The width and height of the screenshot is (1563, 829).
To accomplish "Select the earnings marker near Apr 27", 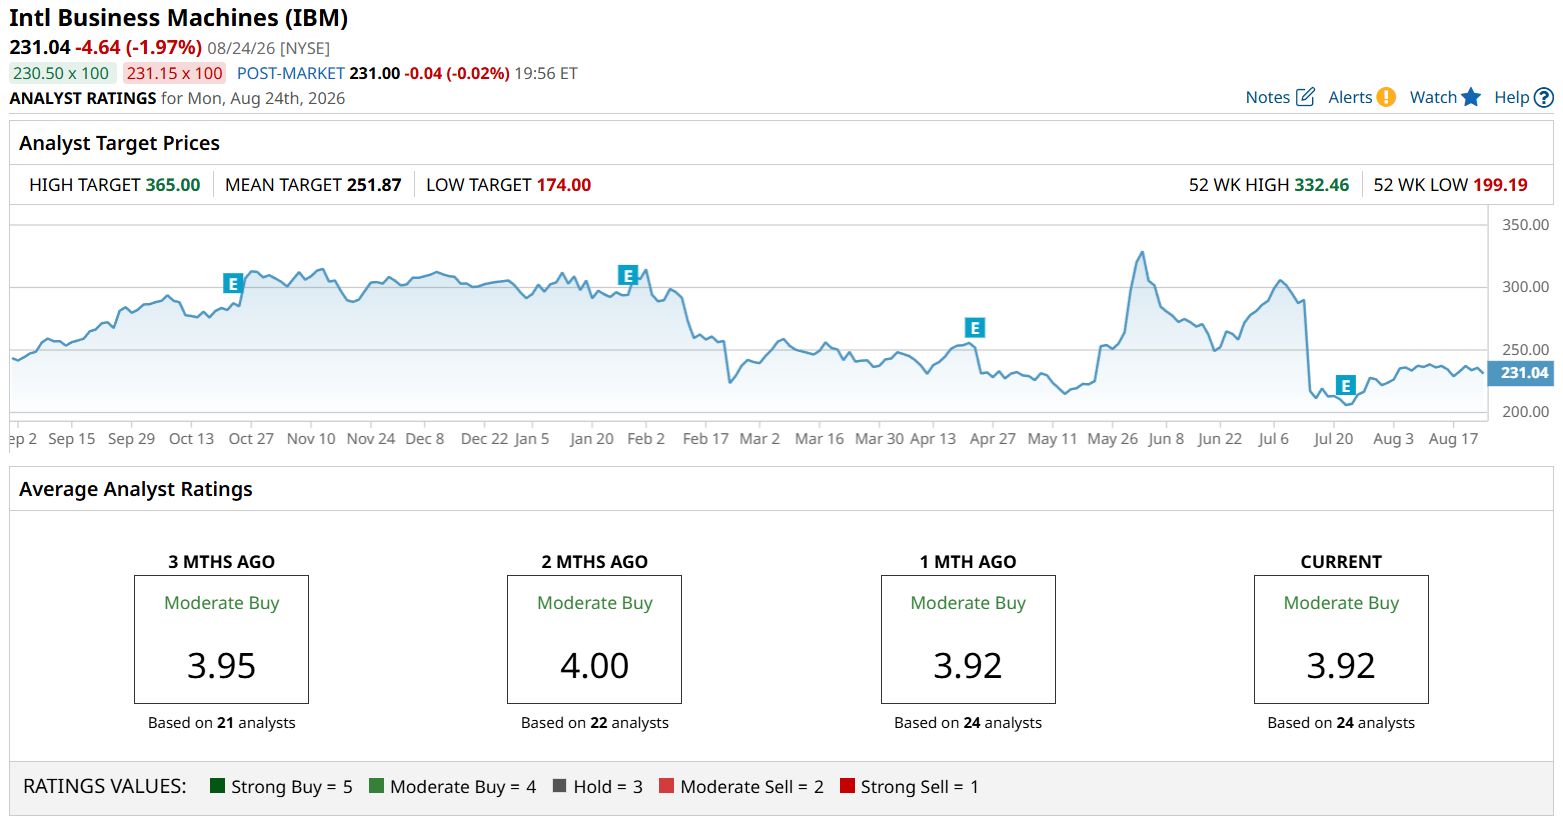I will (975, 328).
